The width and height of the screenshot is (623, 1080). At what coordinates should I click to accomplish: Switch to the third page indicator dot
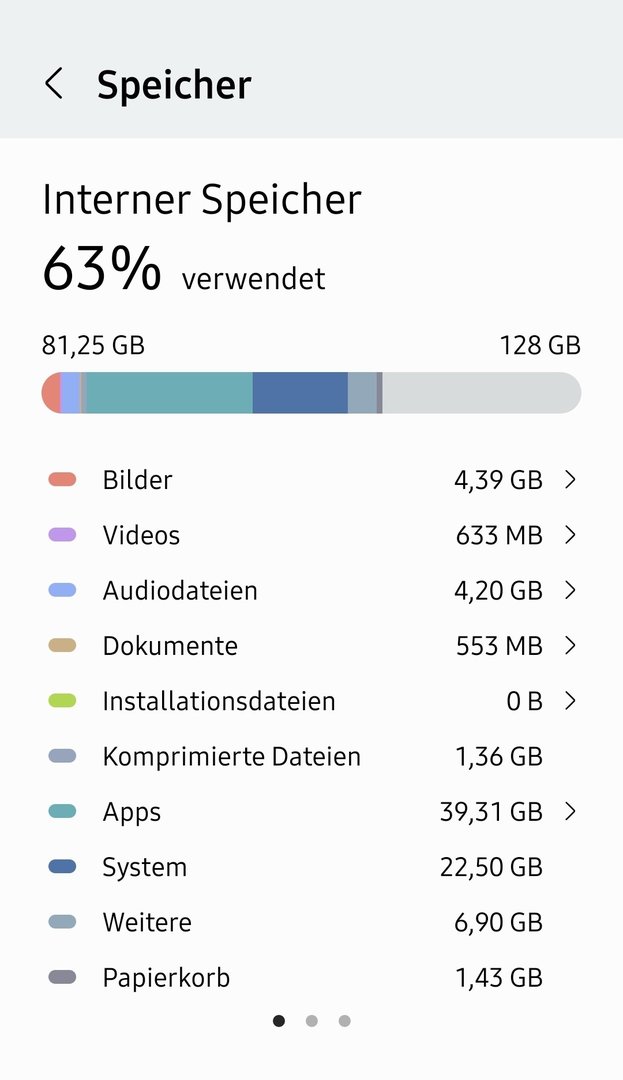pos(345,1021)
